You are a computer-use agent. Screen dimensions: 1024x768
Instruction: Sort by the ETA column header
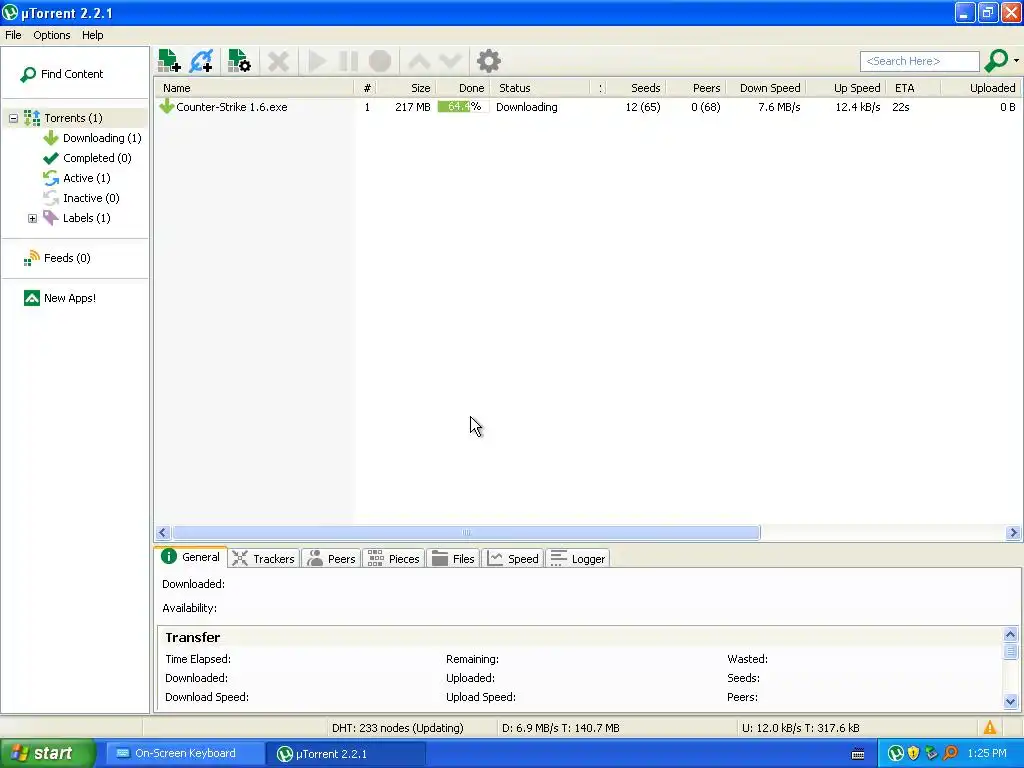pos(914,88)
